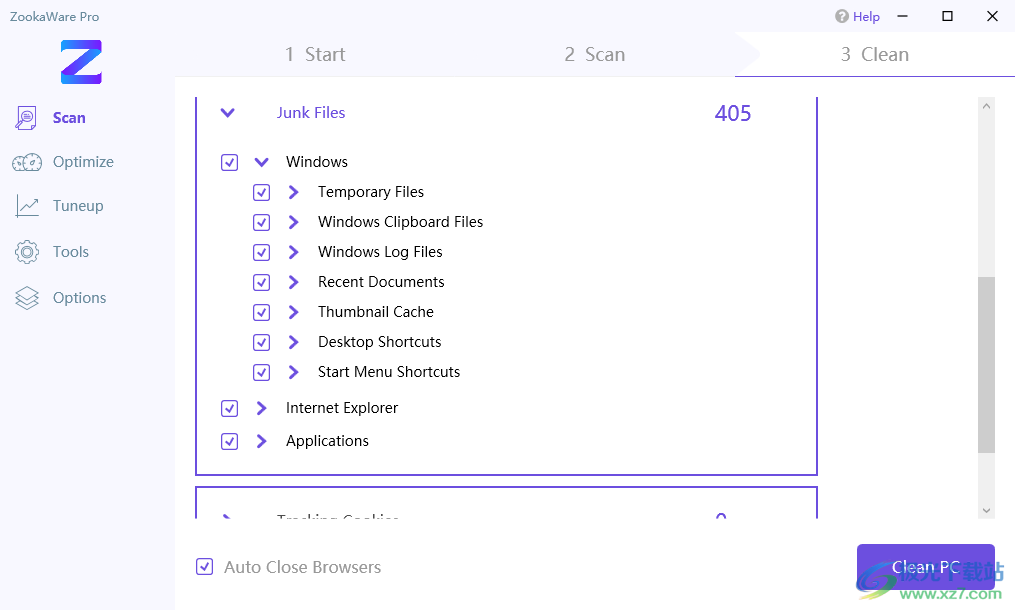The image size is (1015, 610).
Task: Open the Tools gear icon
Action: pyautogui.click(x=27, y=252)
